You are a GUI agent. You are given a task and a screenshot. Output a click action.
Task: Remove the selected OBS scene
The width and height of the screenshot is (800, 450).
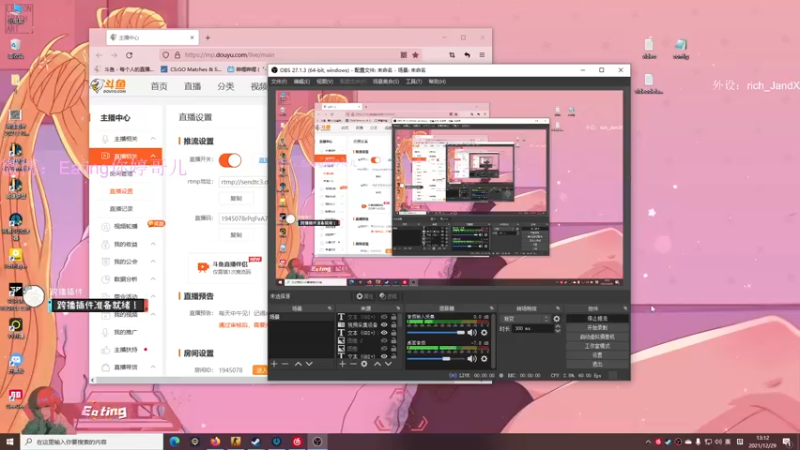285,364
